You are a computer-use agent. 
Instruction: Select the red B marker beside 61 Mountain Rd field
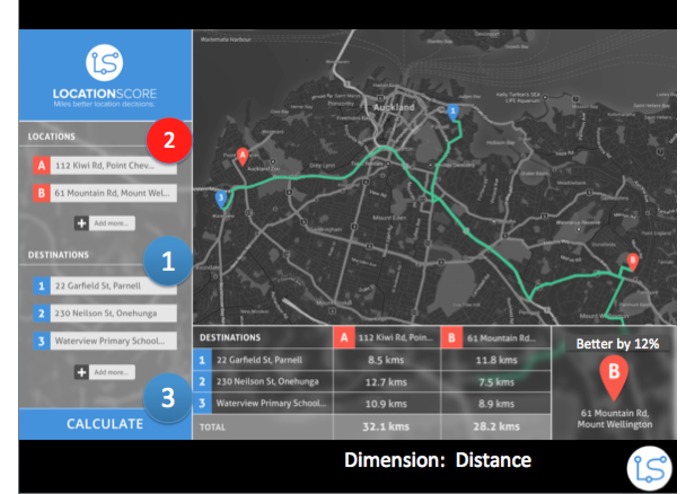[x=41, y=193]
